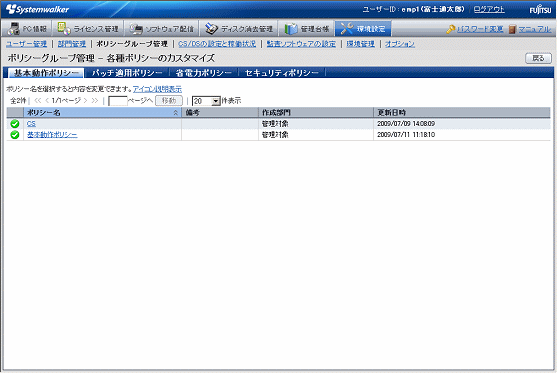557x373 pixels.
Task: Open オプション submenu link
Action: (x=400, y=44)
